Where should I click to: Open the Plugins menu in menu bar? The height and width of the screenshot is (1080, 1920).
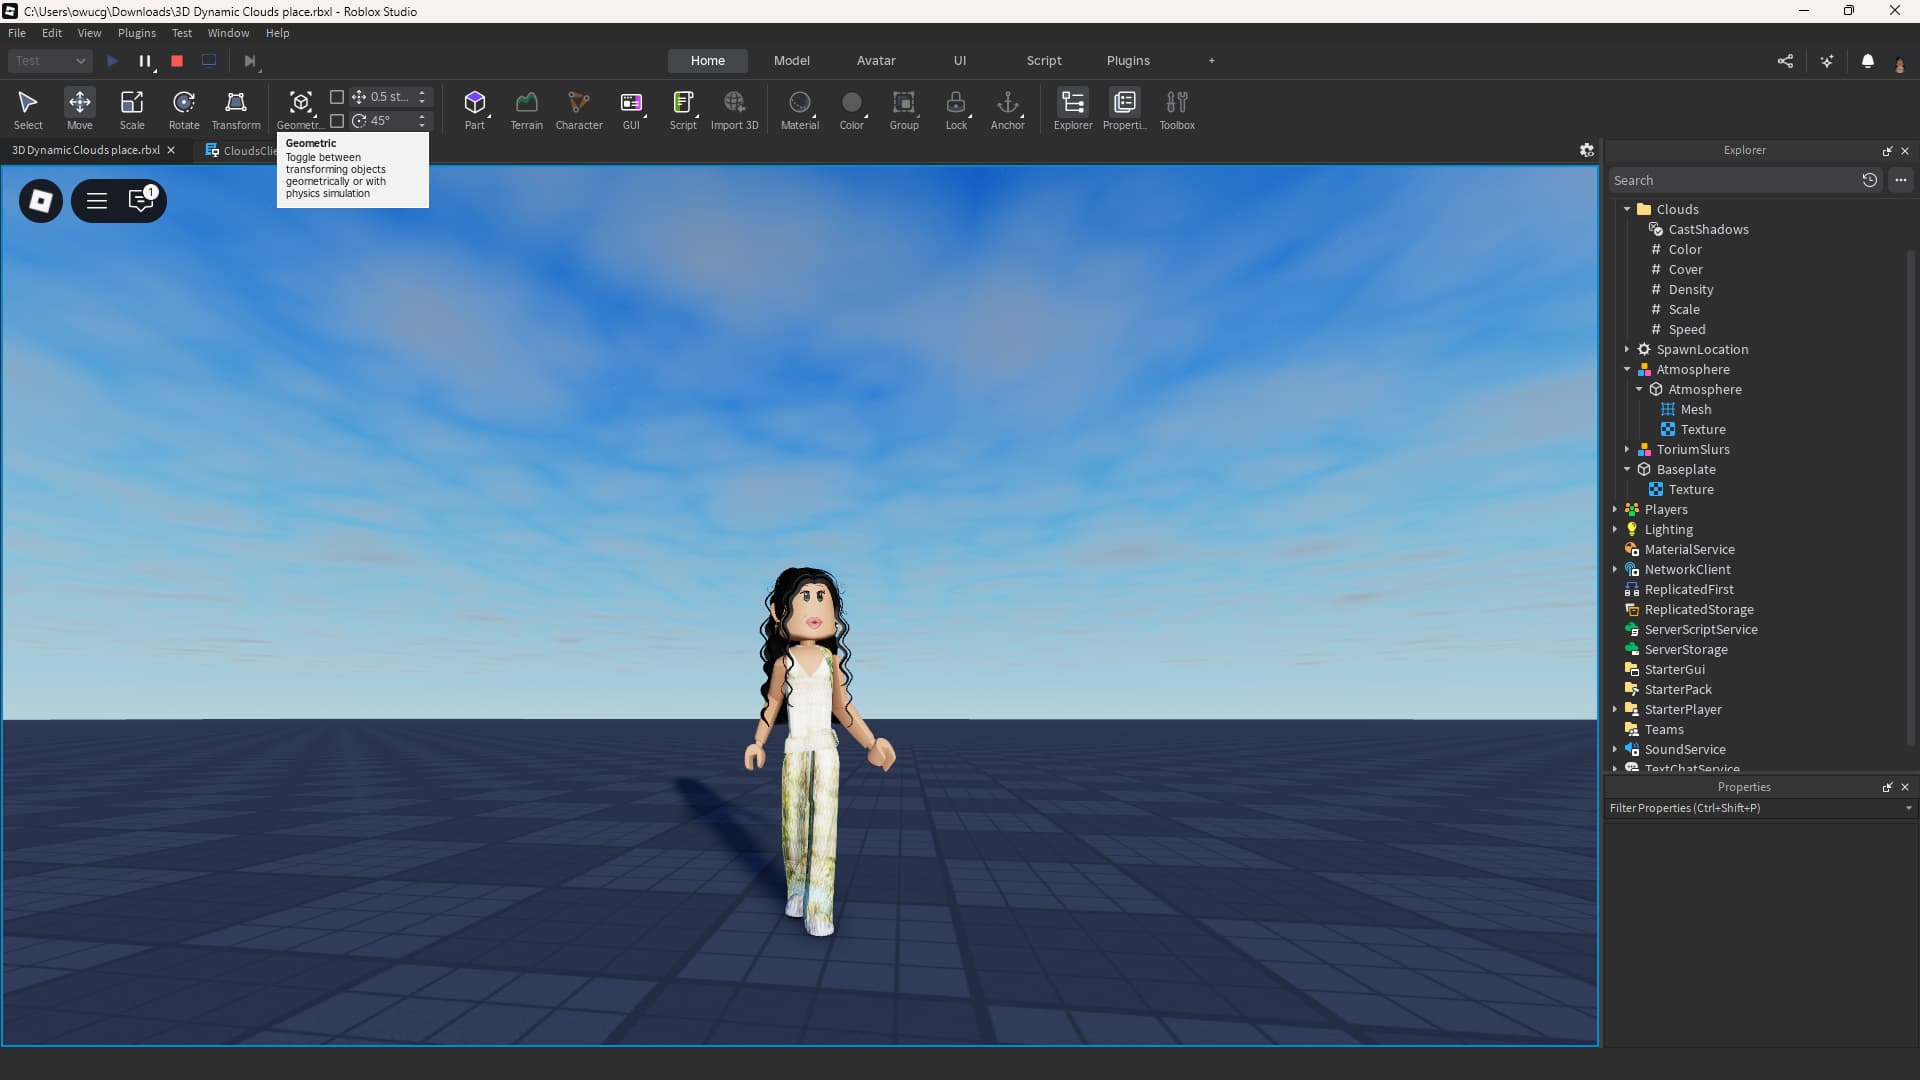(x=136, y=33)
